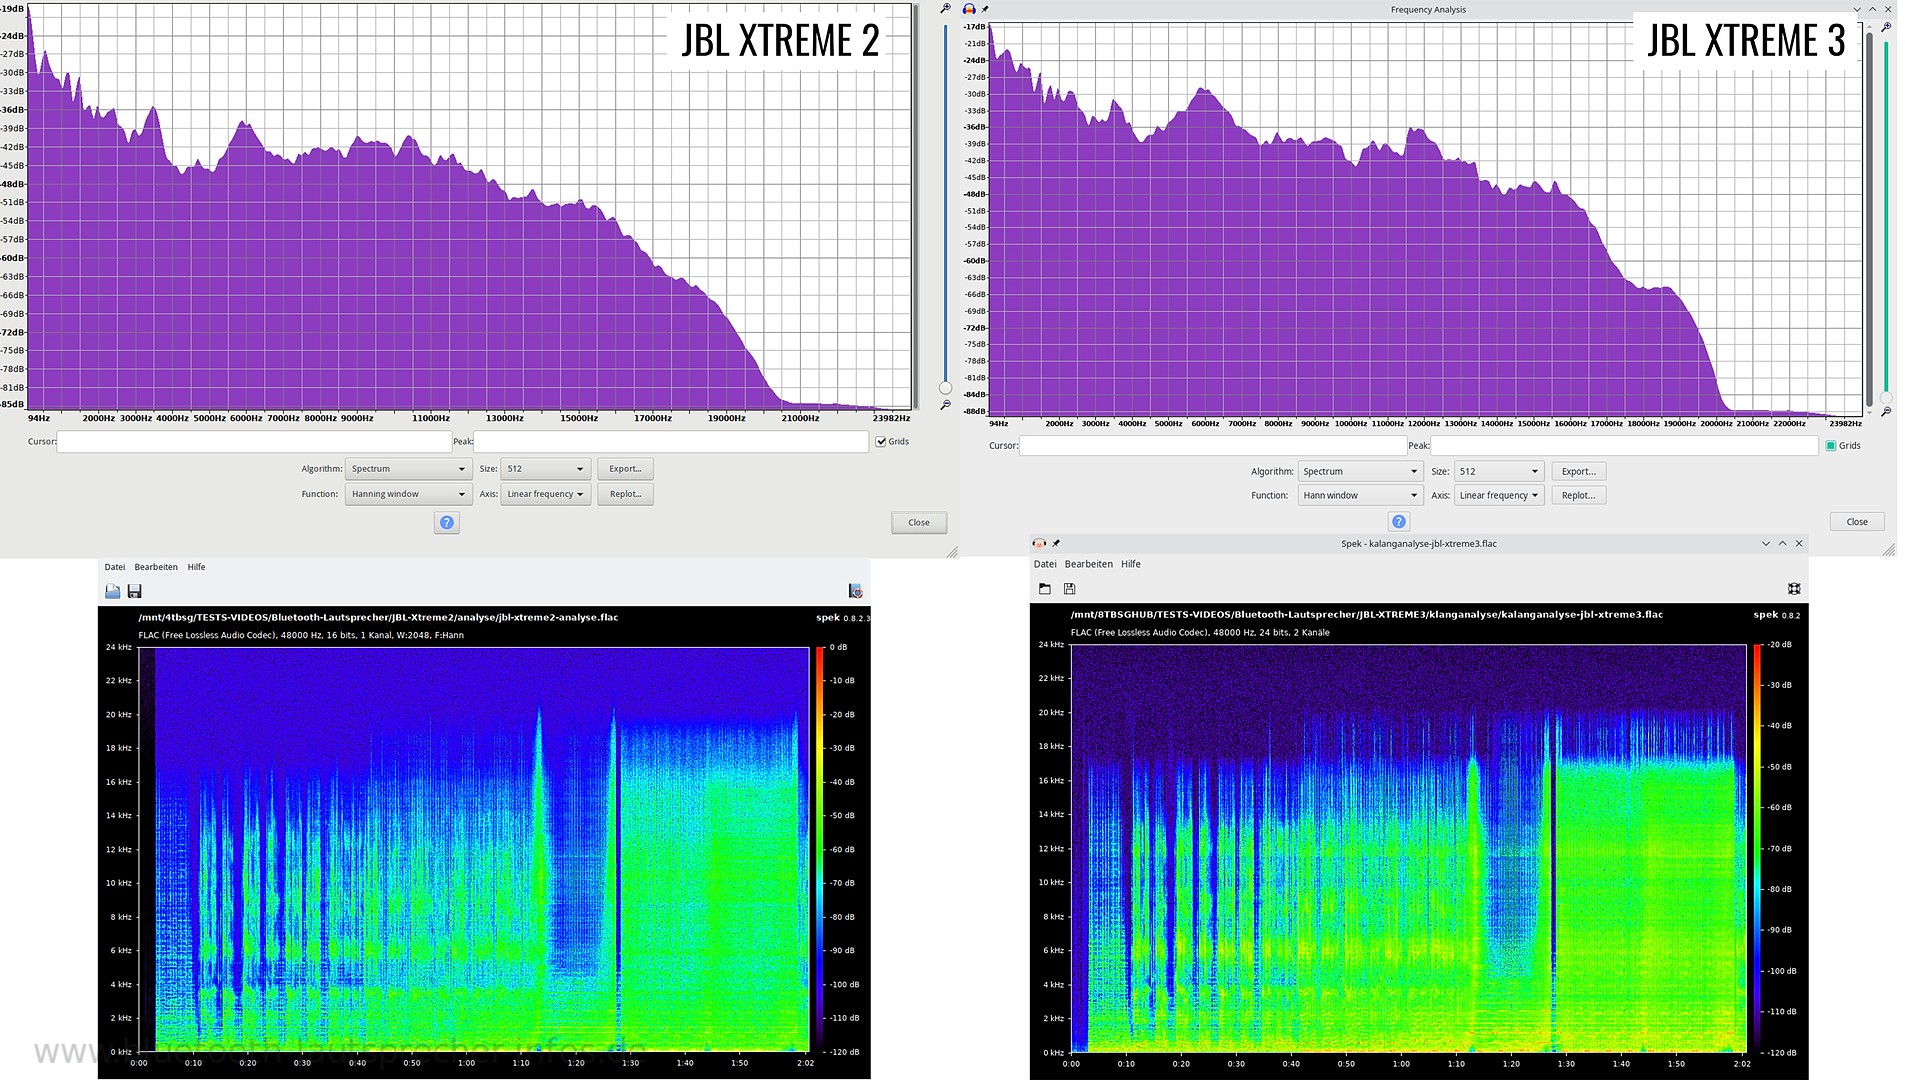The image size is (1920, 1080).
Task: Click blue help button in Xtreme 3 analysis dialog
Action: click(1399, 521)
